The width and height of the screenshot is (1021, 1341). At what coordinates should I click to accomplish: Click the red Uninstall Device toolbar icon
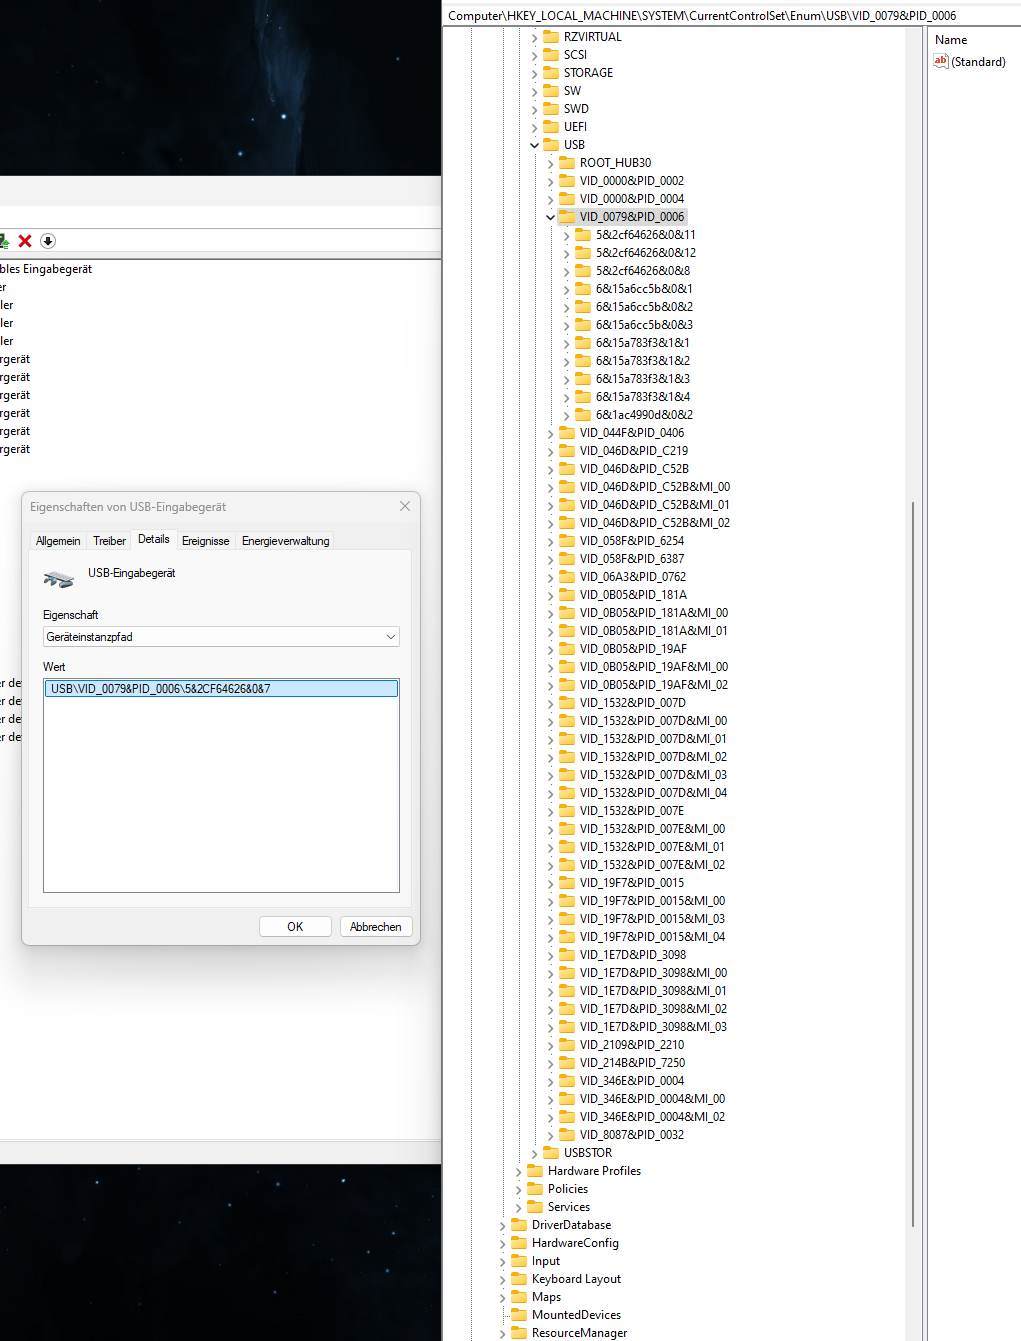pos(24,241)
